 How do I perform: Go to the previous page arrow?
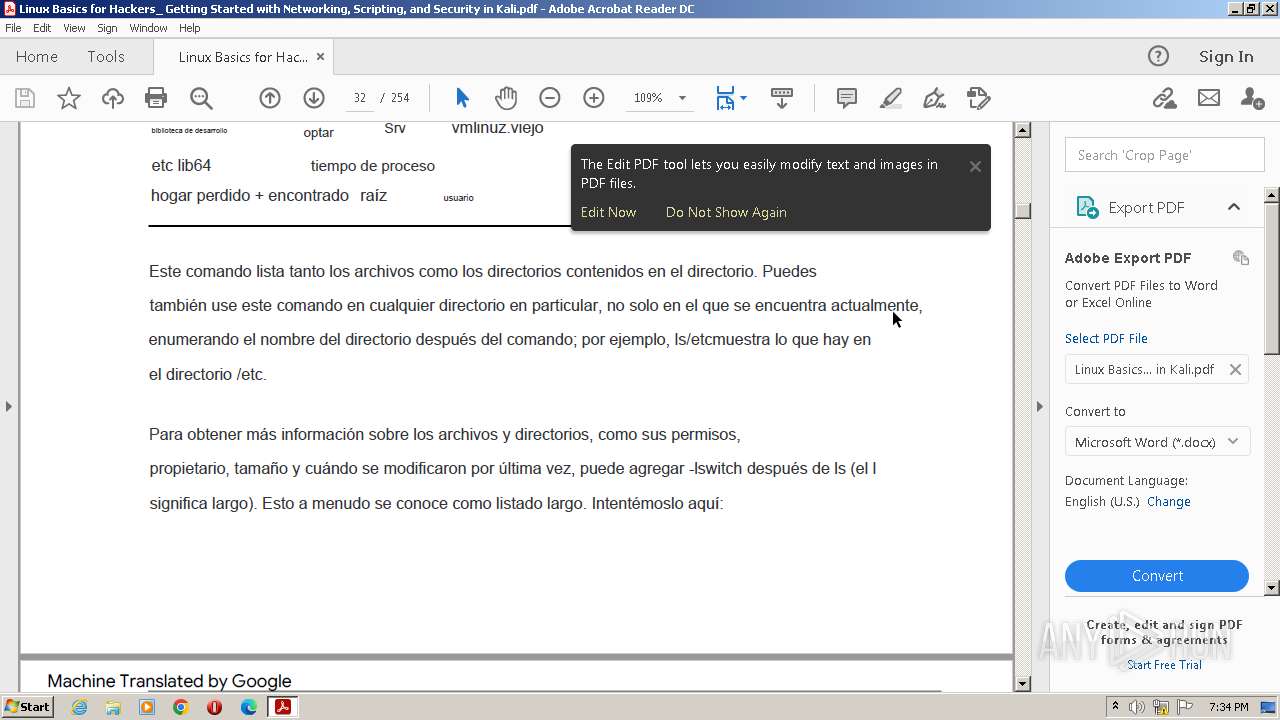coord(270,98)
